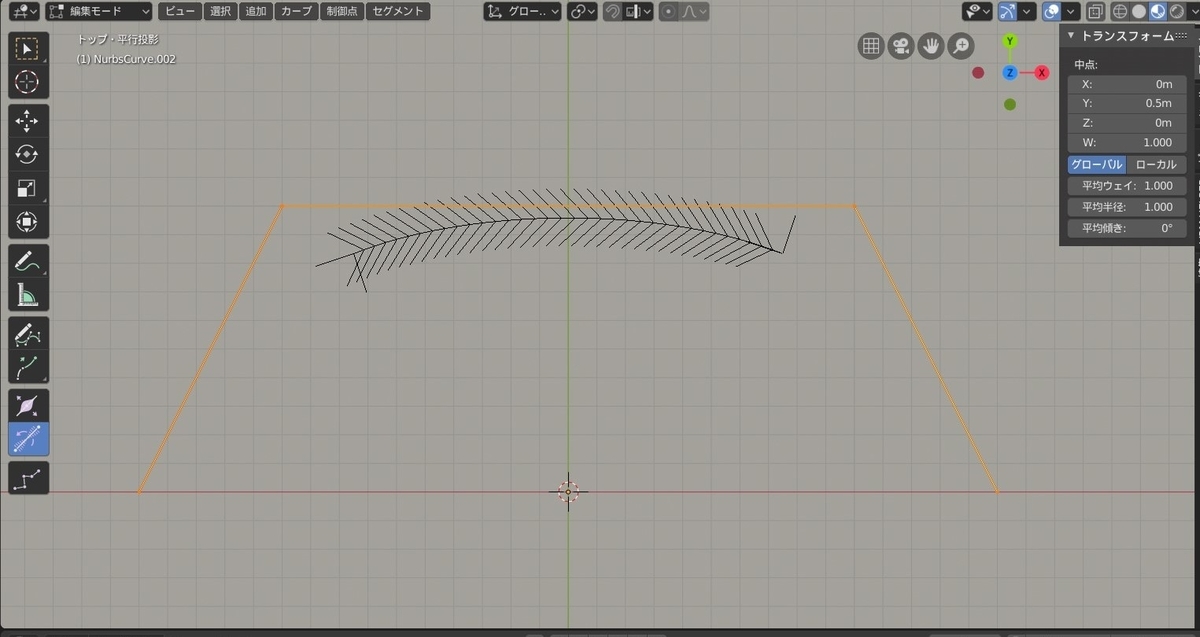The image size is (1200, 637).
Task: Toggle show gizmo button
Action: coord(1007,12)
